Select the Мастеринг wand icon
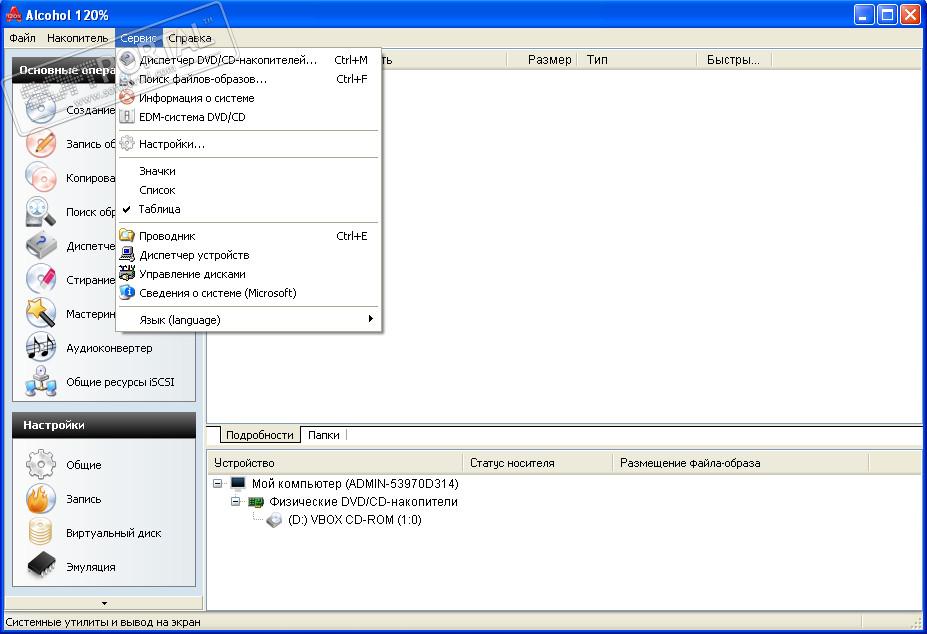 coord(40,313)
